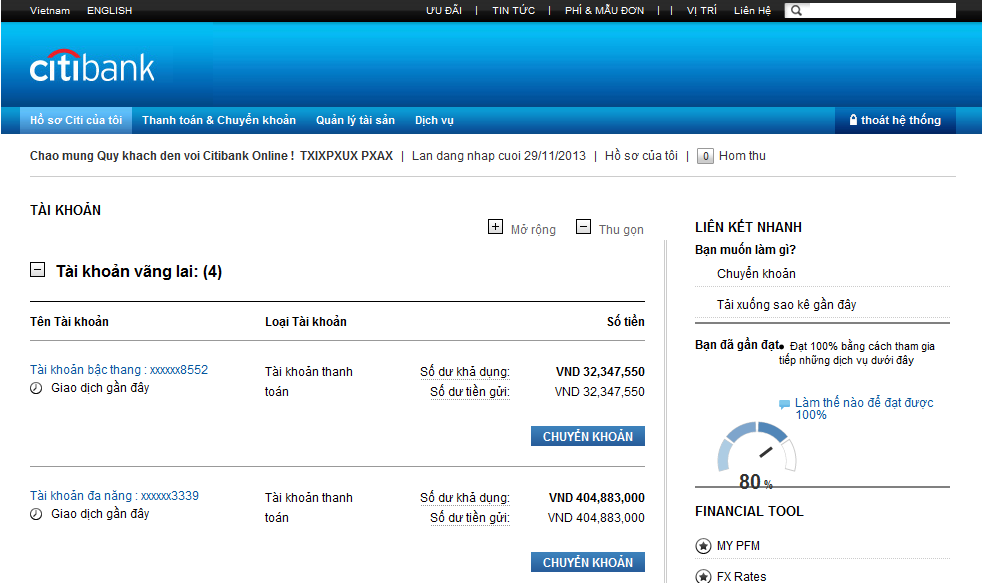Click the Vietnam country link
Image resolution: width=982 pixels, height=585 pixels.
click(50, 11)
